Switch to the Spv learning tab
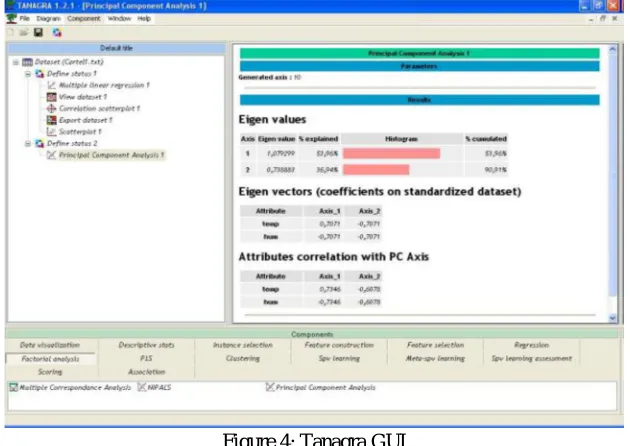 339,358
